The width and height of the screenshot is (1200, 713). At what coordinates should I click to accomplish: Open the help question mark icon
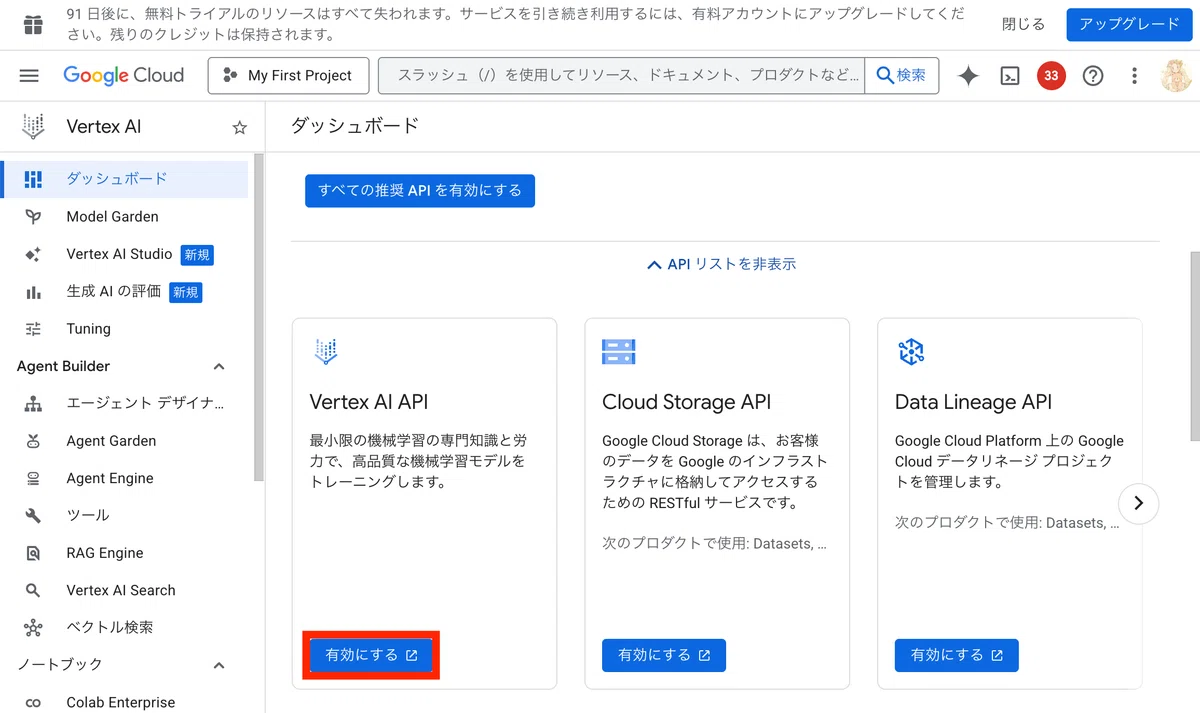(1093, 75)
